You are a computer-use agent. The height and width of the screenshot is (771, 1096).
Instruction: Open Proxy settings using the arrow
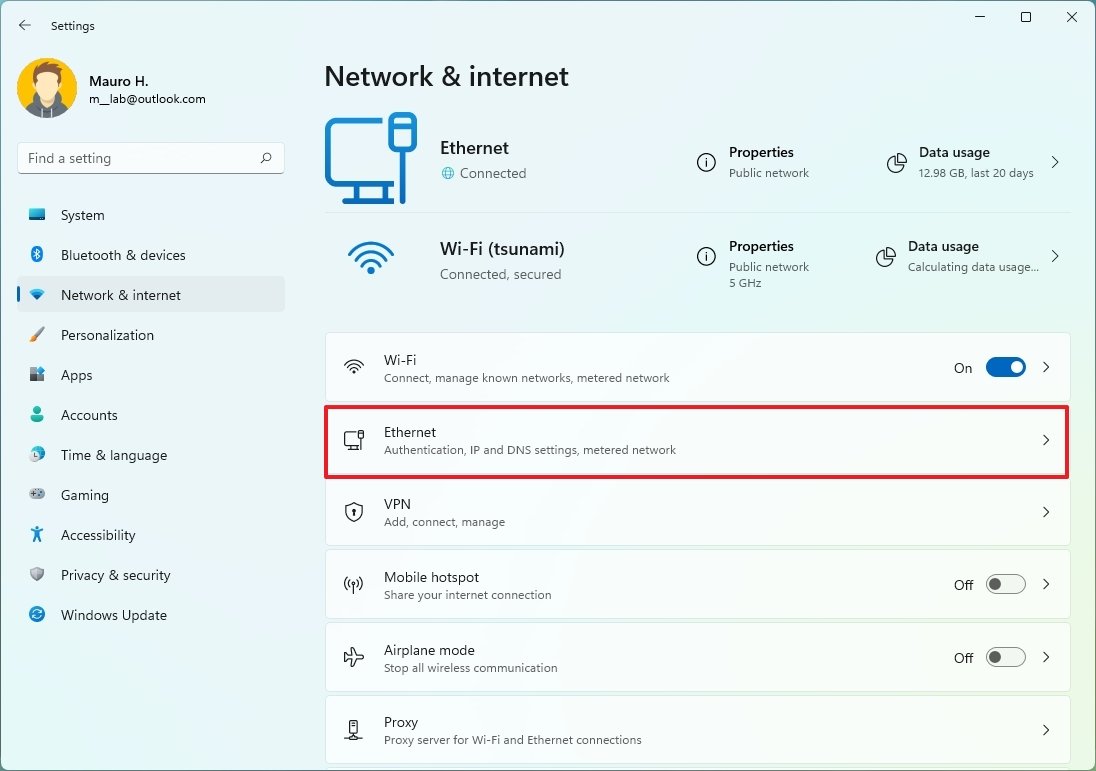click(1046, 730)
